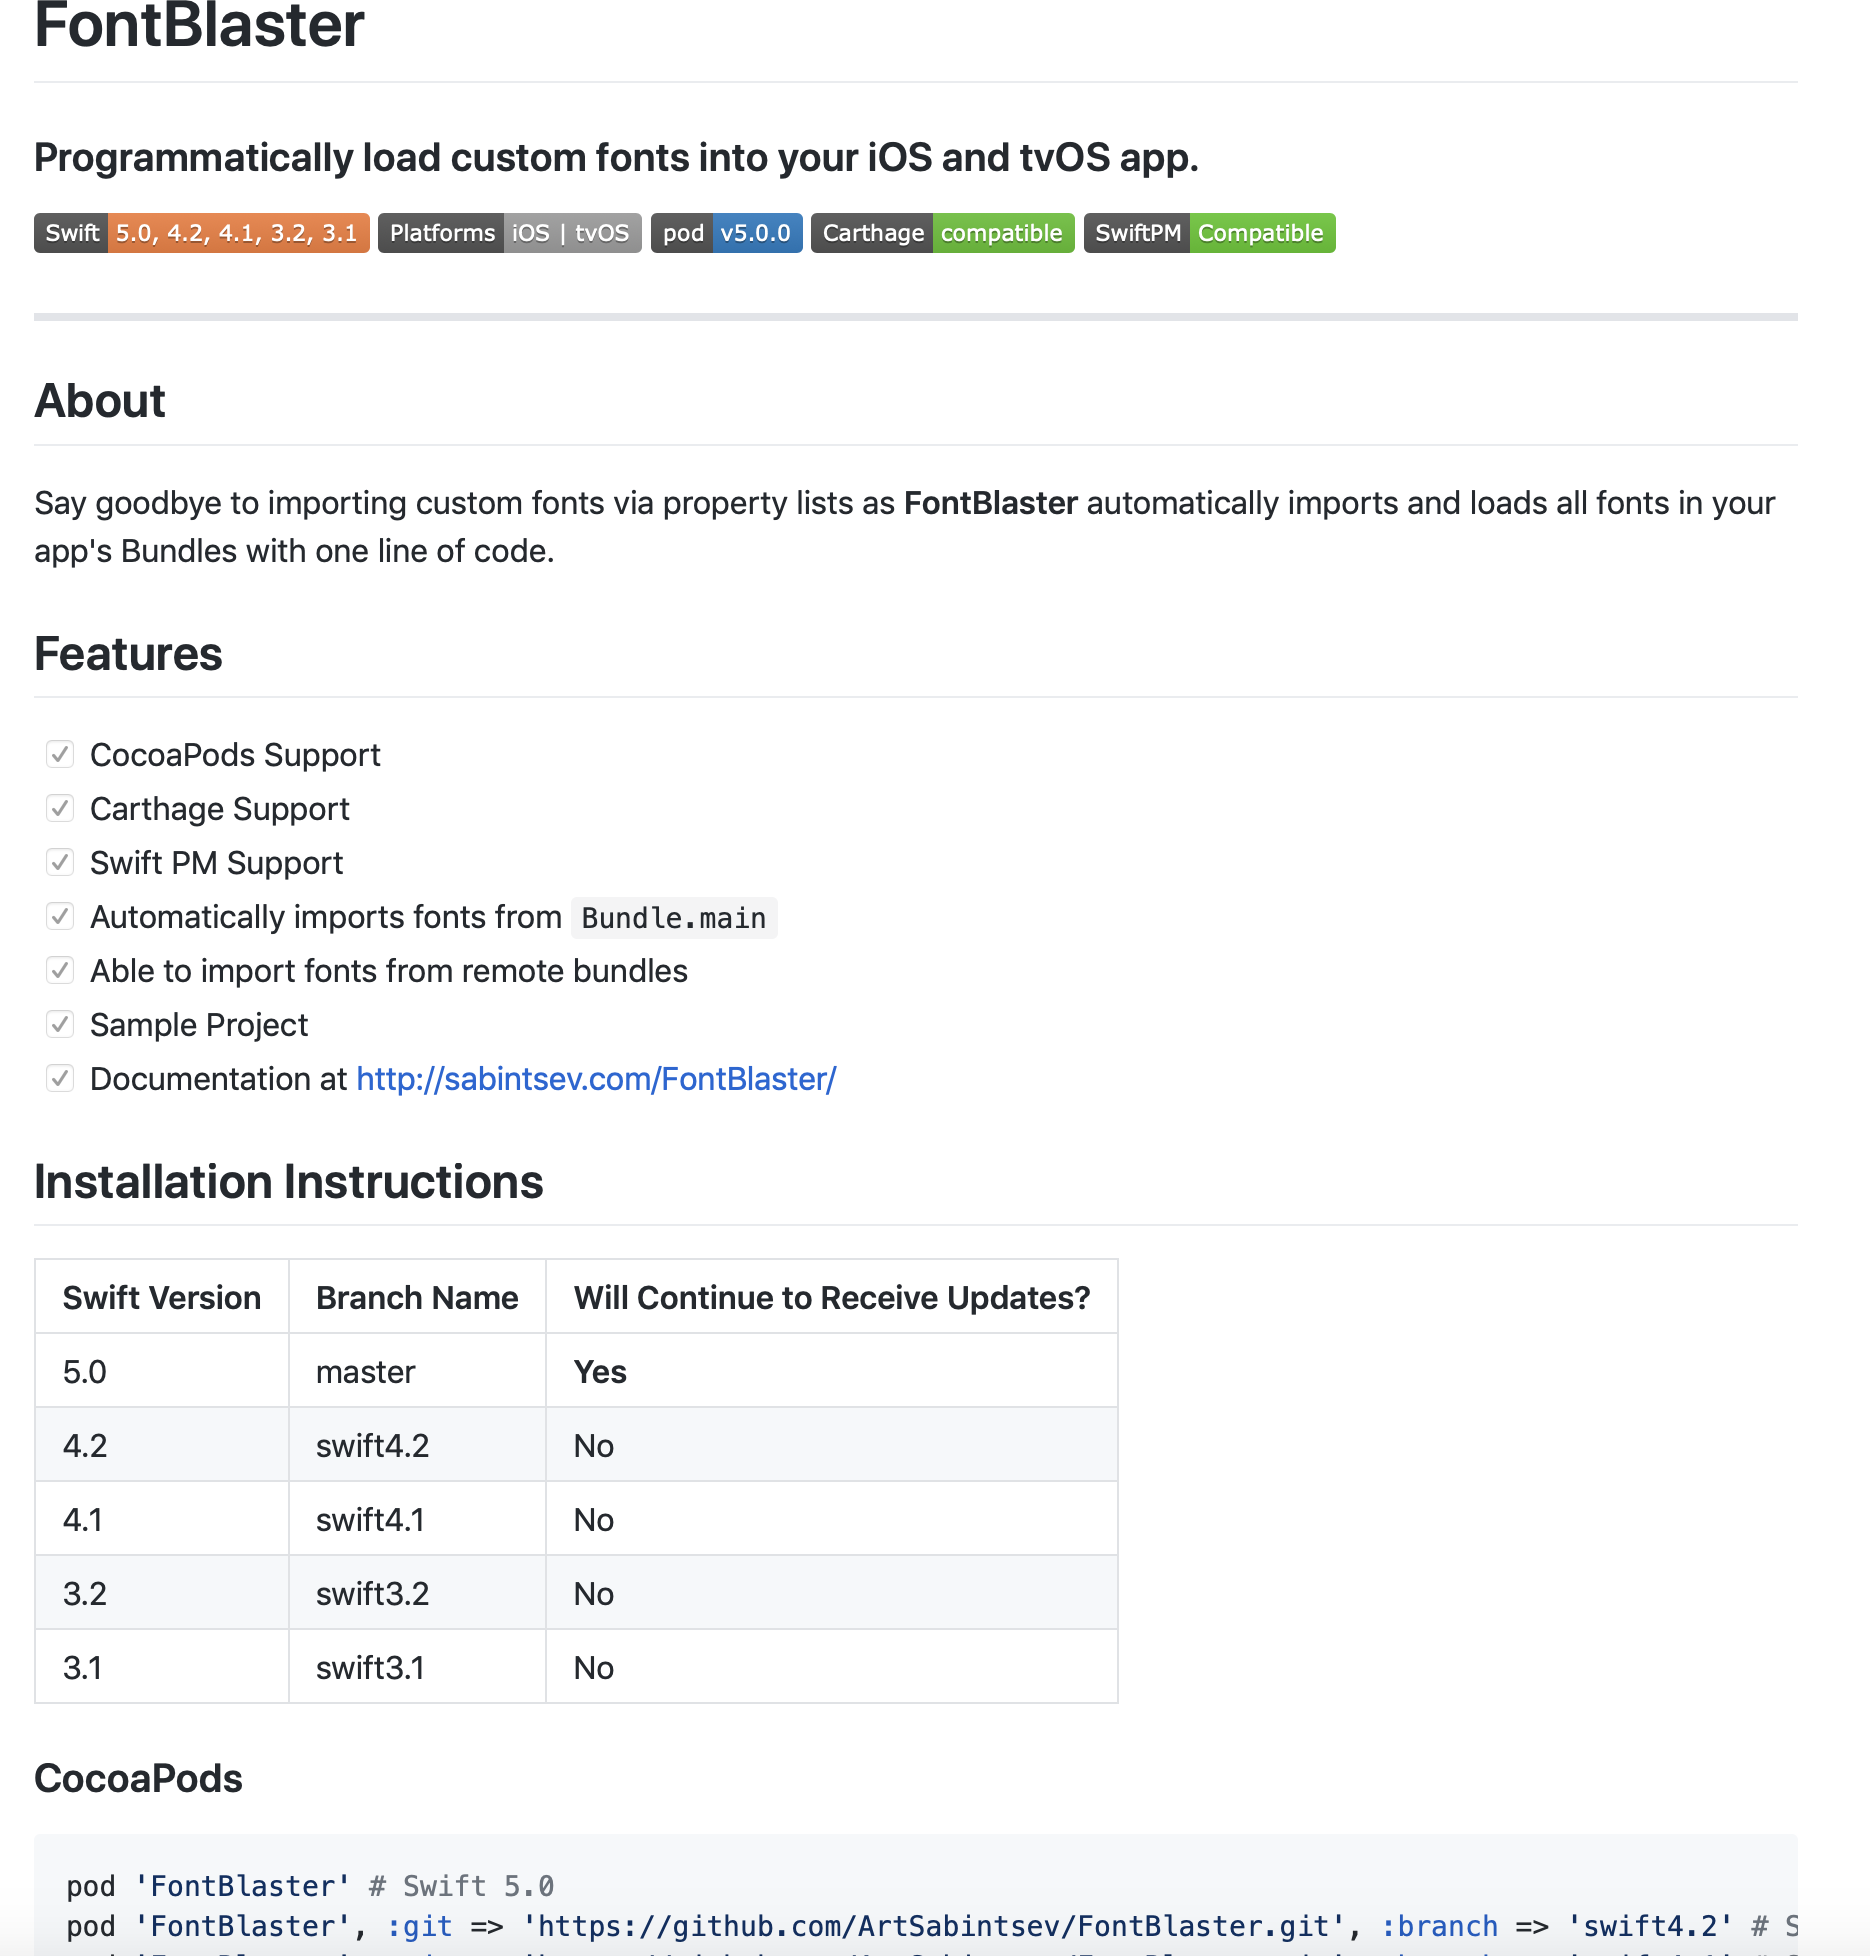Viewport: 1870px width, 1956px height.
Task: Click the pod 'FontBlaster' Swift 5.0 code line
Action: click(310, 1886)
